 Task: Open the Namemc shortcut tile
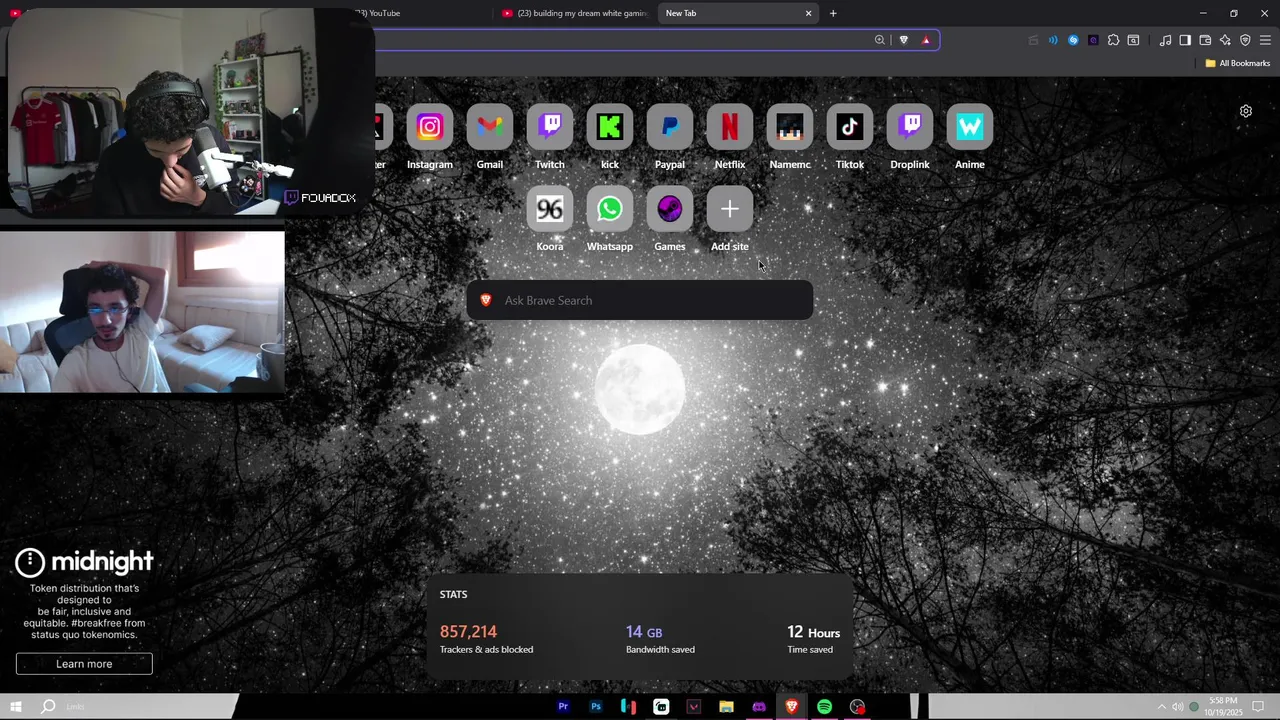(790, 128)
